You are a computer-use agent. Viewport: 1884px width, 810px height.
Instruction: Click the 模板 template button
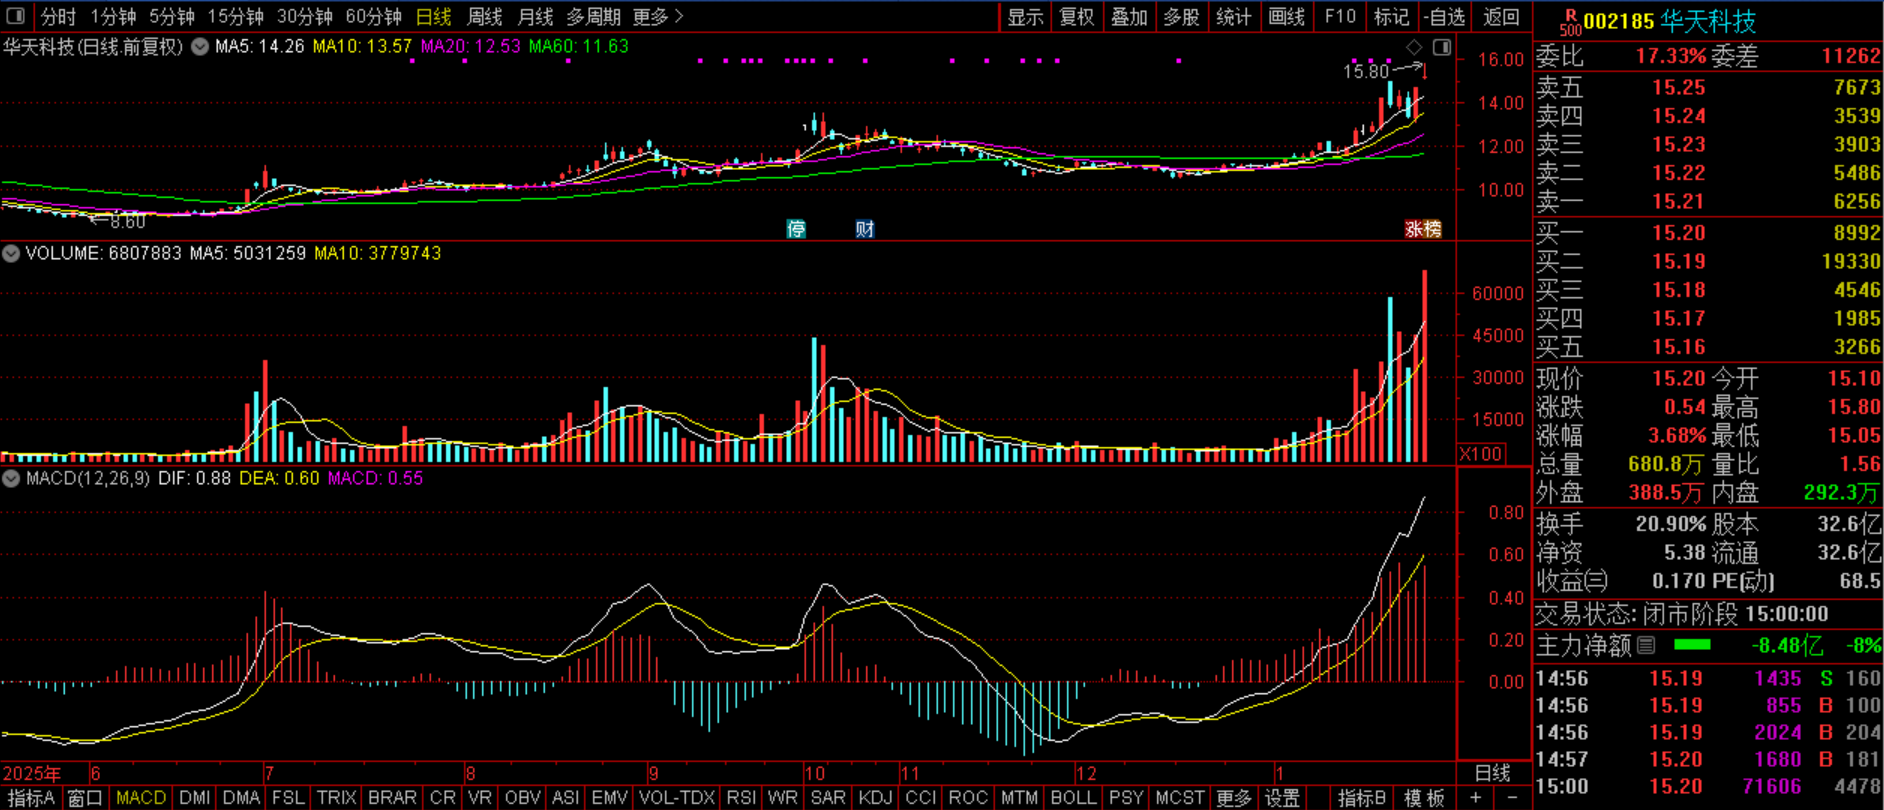(1424, 798)
